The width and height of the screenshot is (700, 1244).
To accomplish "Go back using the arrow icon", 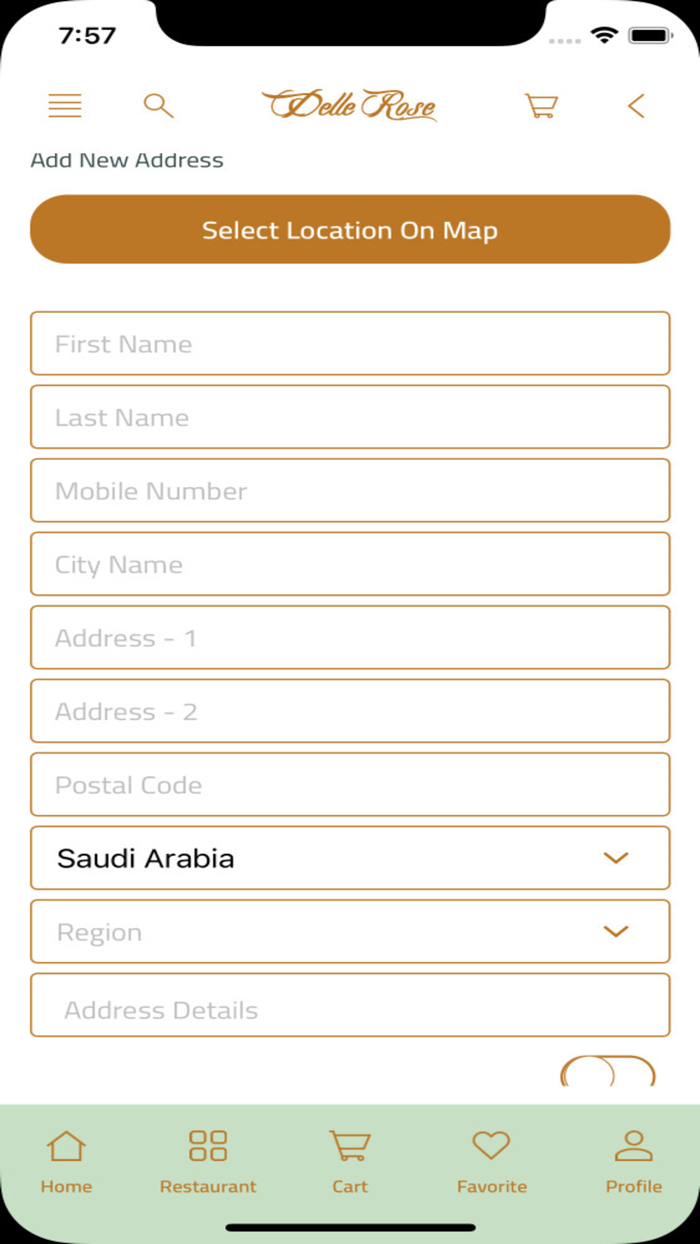I will point(636,106).
